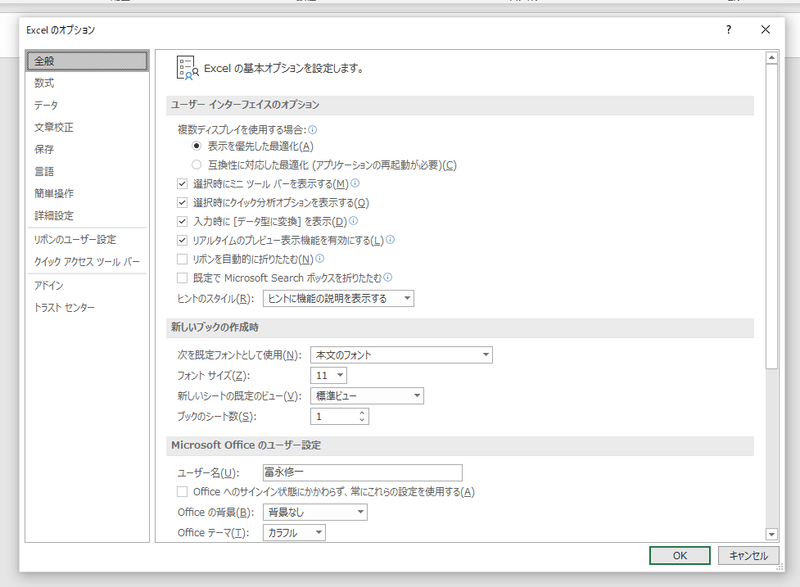Open 保存 category in sidebar
This screenshot has width=800, height=587.
[x=87, y=149]
